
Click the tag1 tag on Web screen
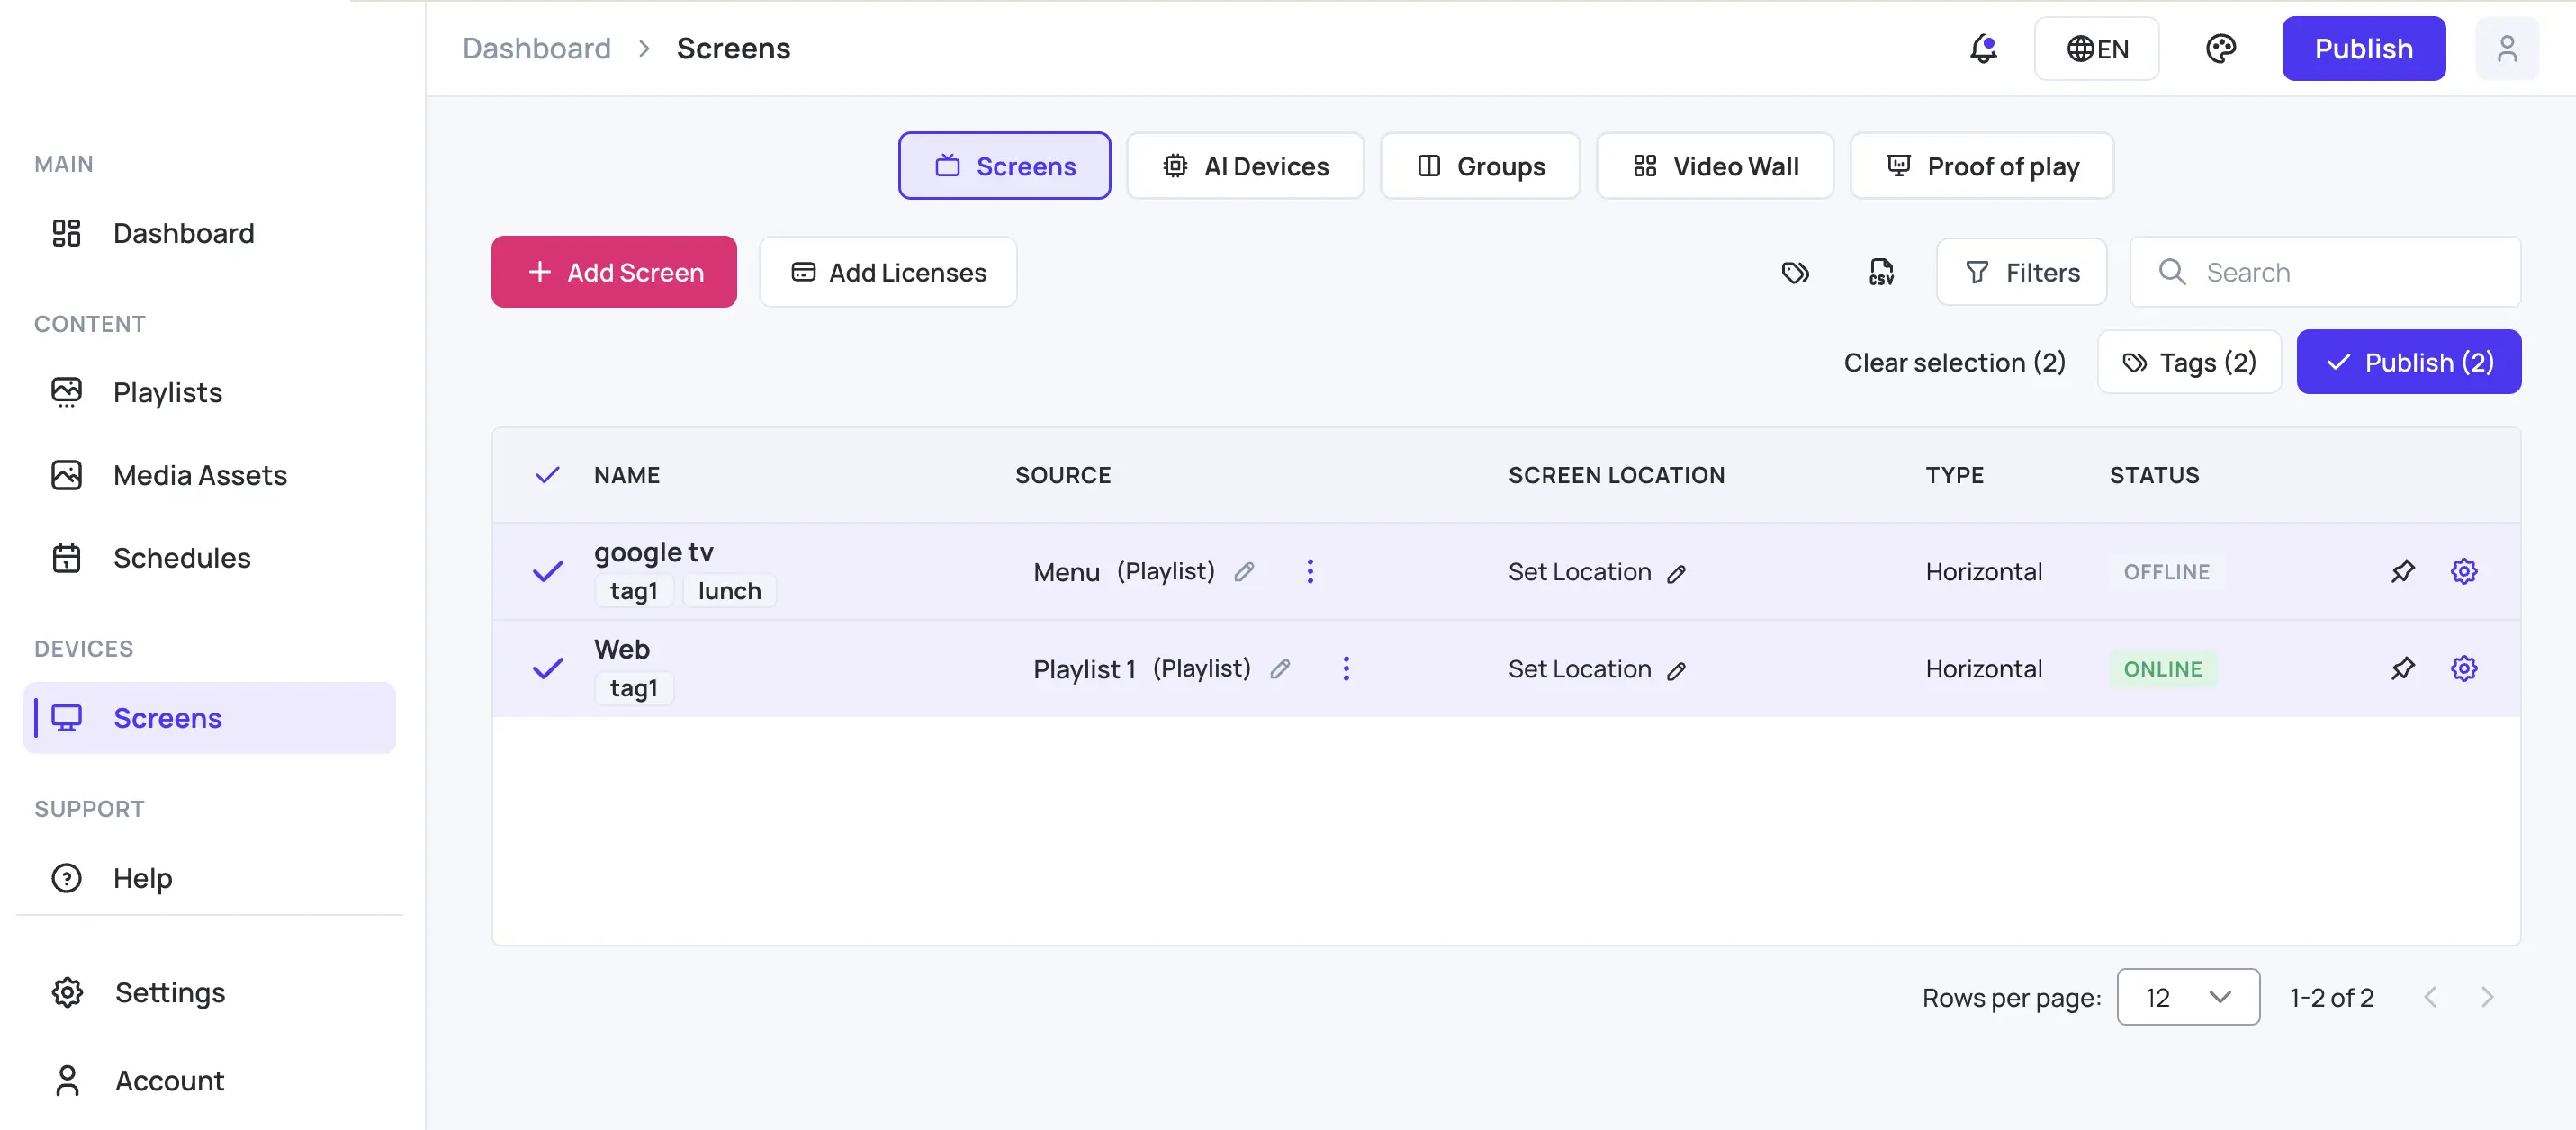pyautogui.click(x=634, y=688)
